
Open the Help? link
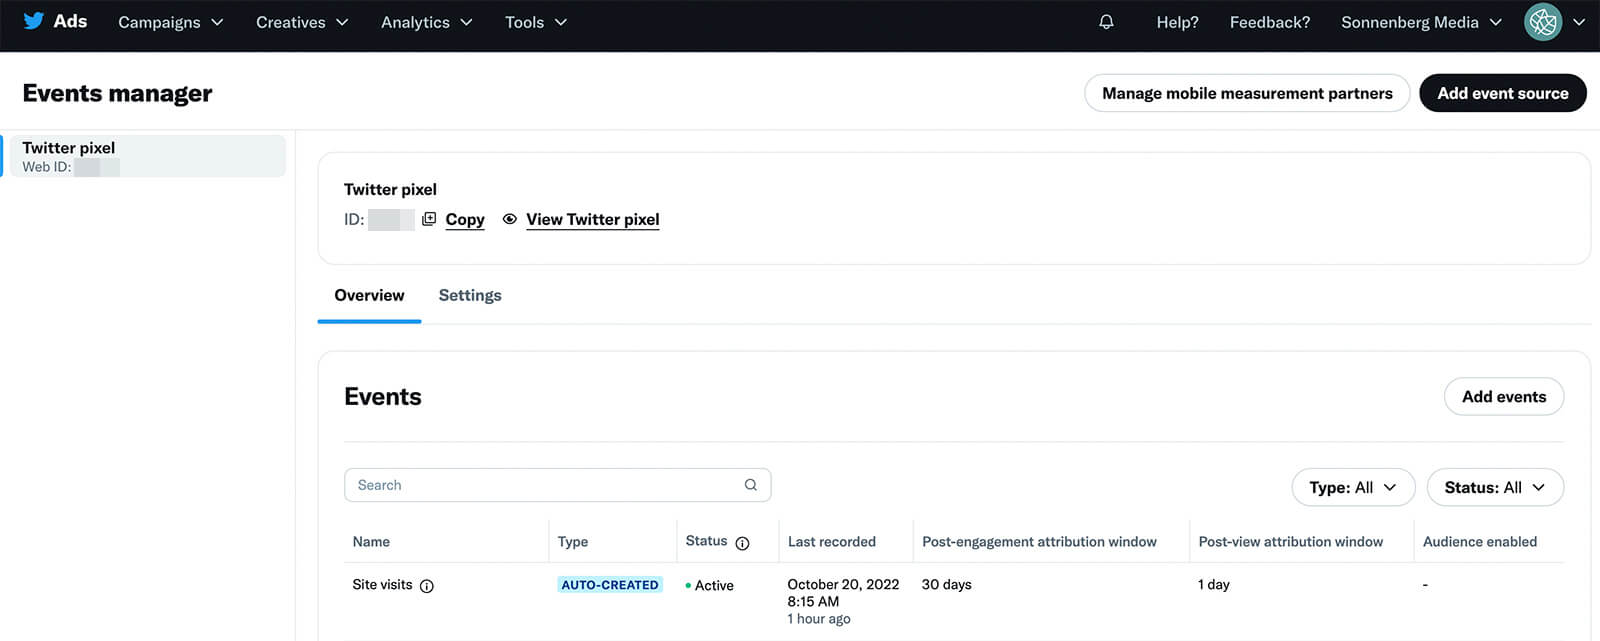[x=1177, y=22]
